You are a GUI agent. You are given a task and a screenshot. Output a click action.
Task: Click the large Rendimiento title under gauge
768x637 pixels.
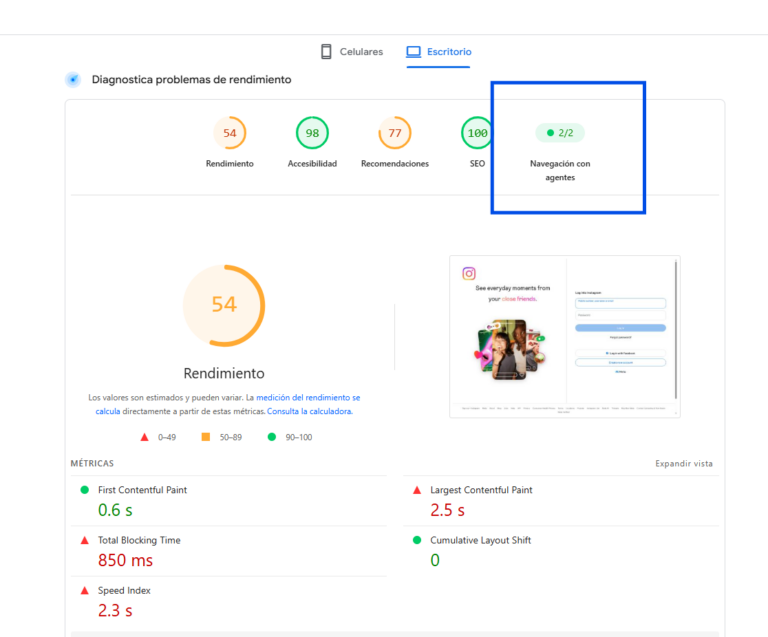point(224,373)
